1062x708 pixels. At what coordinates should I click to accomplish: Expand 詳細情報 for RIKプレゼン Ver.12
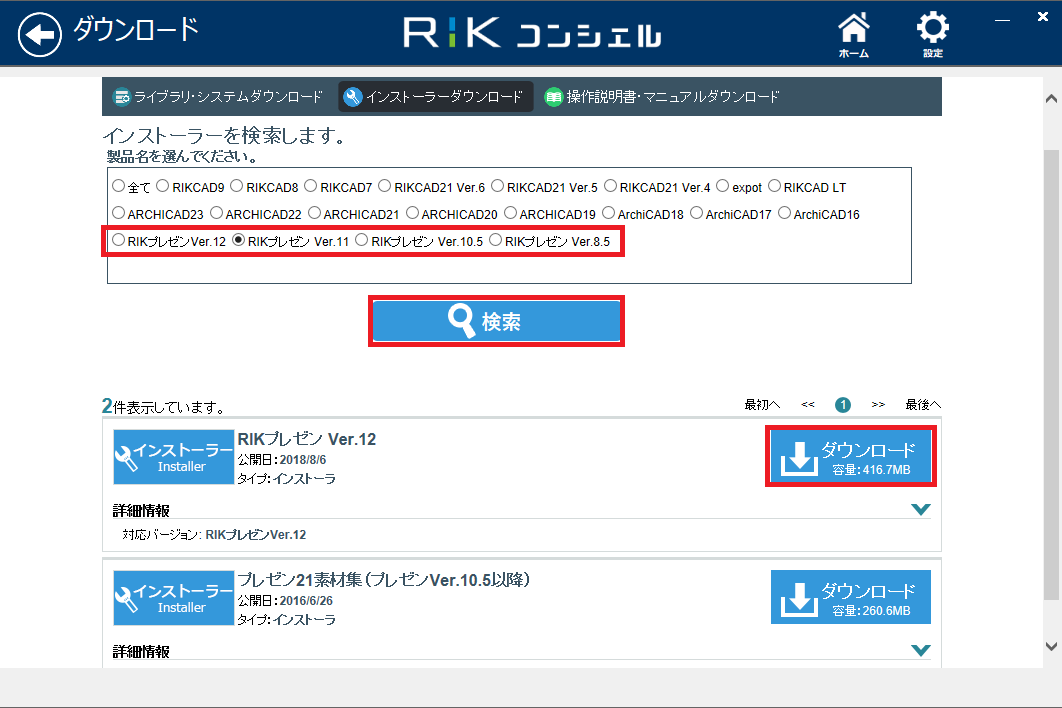pos(920,509)
